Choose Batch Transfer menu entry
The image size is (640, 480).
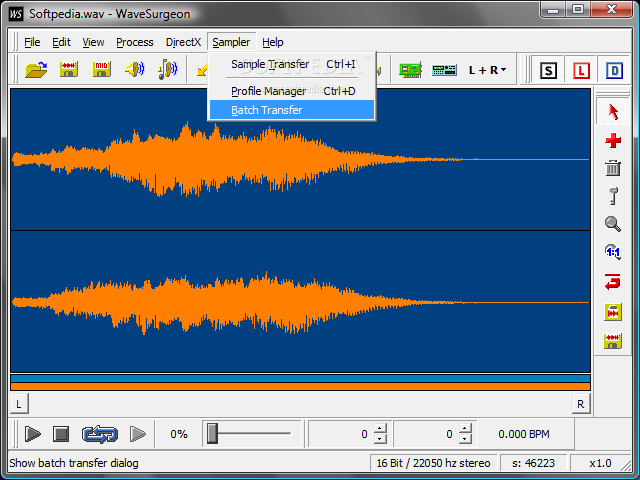click(292, 110)
